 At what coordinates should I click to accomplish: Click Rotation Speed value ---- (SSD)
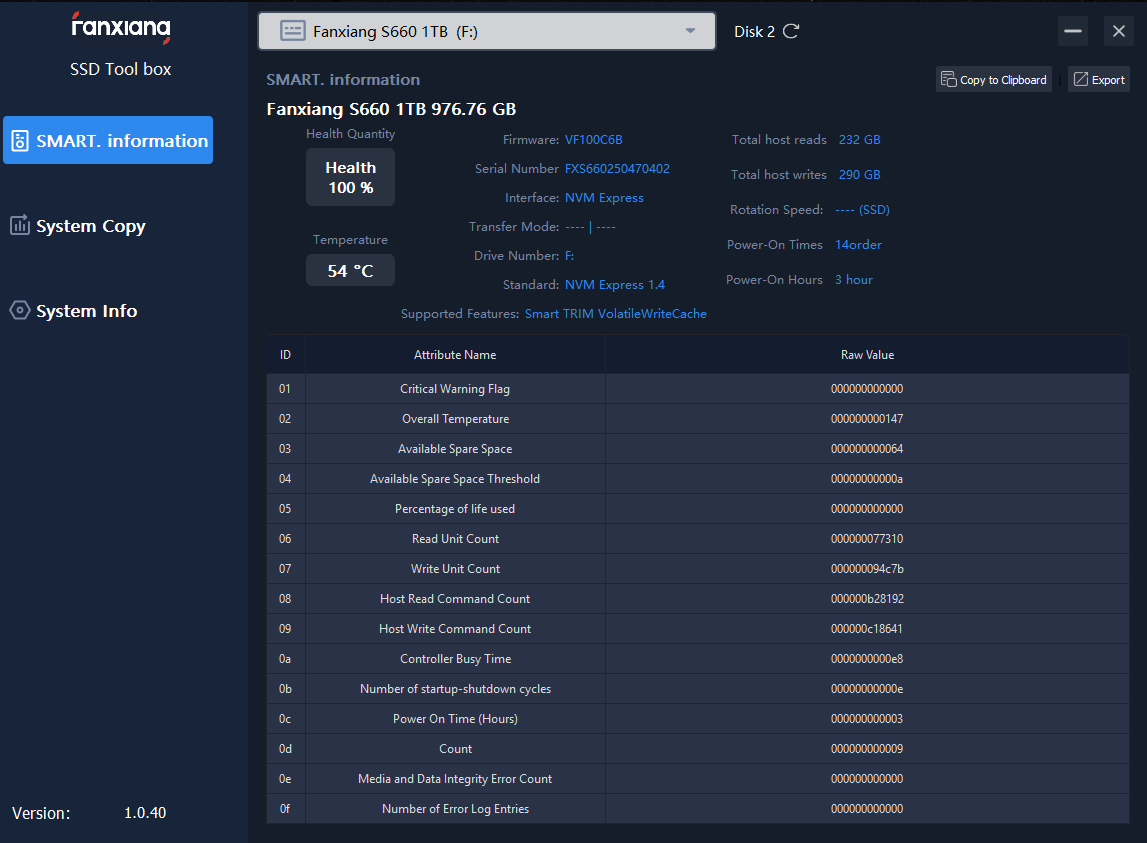point(862,210)
